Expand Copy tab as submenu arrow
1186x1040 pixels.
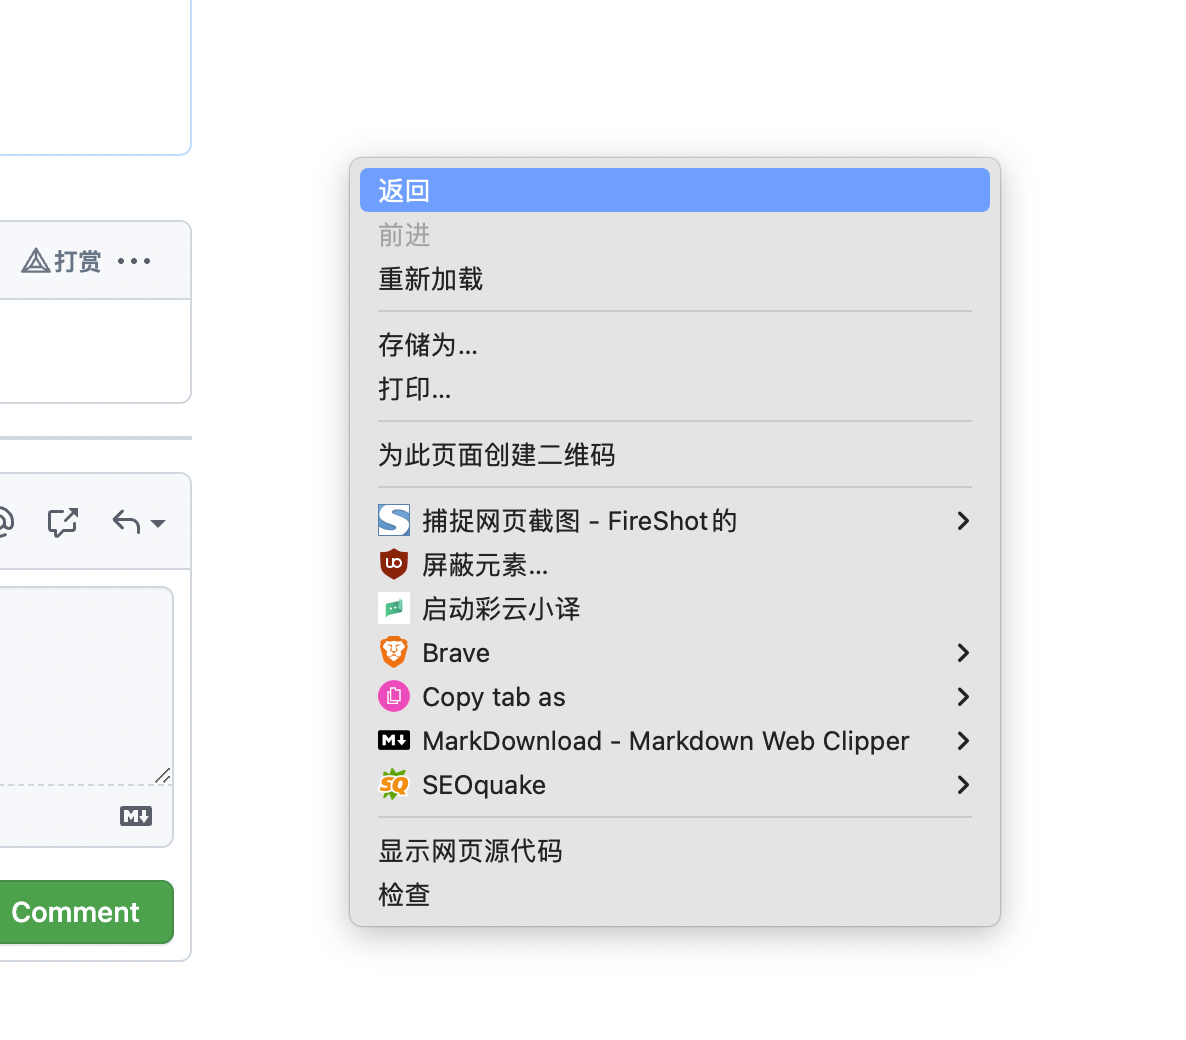point(963,697)
